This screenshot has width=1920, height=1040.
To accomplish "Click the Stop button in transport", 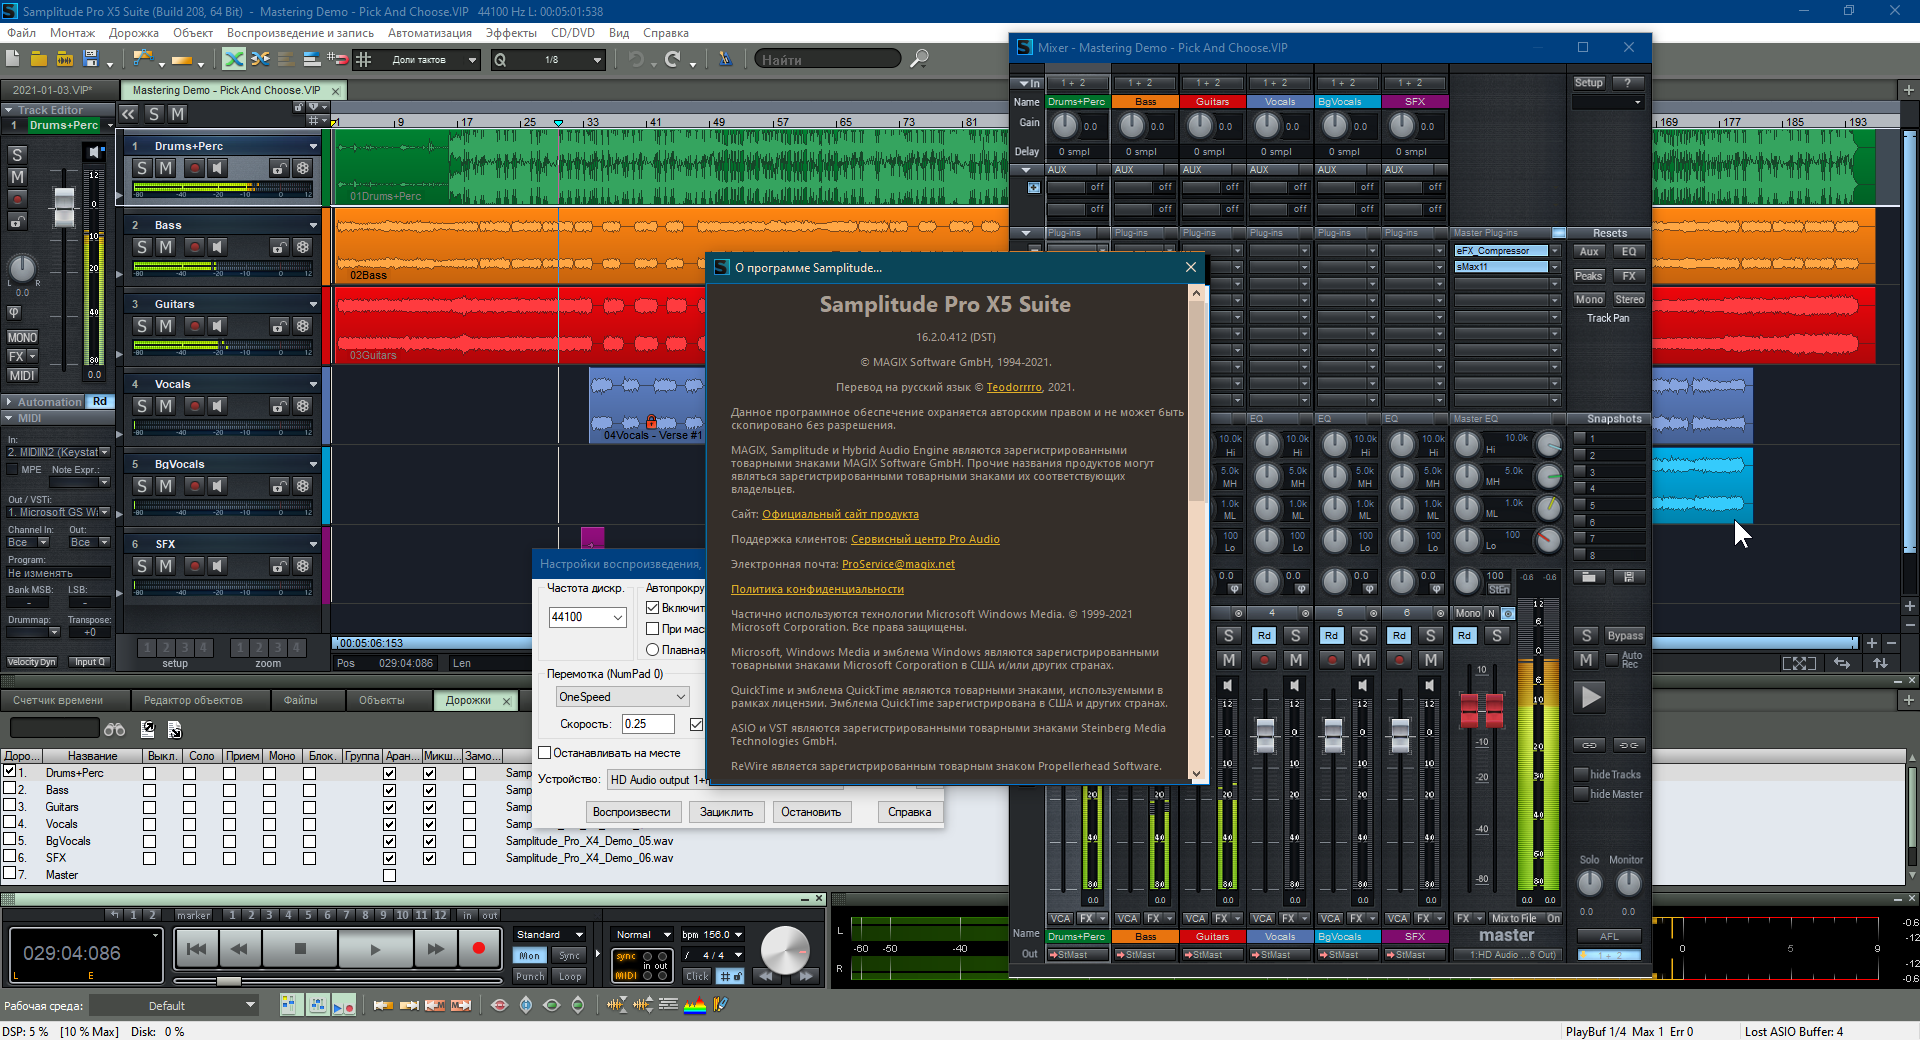I will click(x=300, y=949).
